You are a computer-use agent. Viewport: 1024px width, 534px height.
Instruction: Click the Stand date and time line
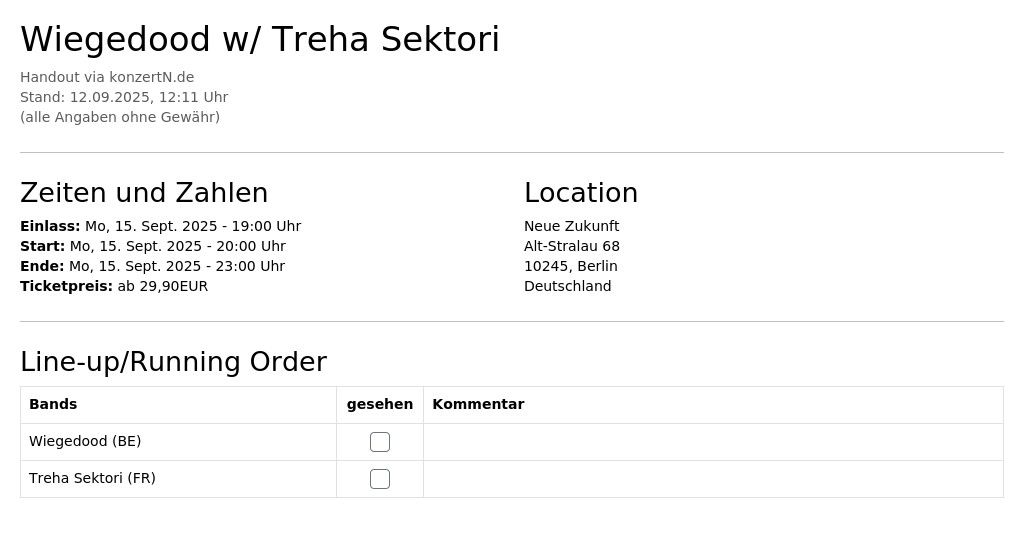pyautogui.click(x=124, y=97)
